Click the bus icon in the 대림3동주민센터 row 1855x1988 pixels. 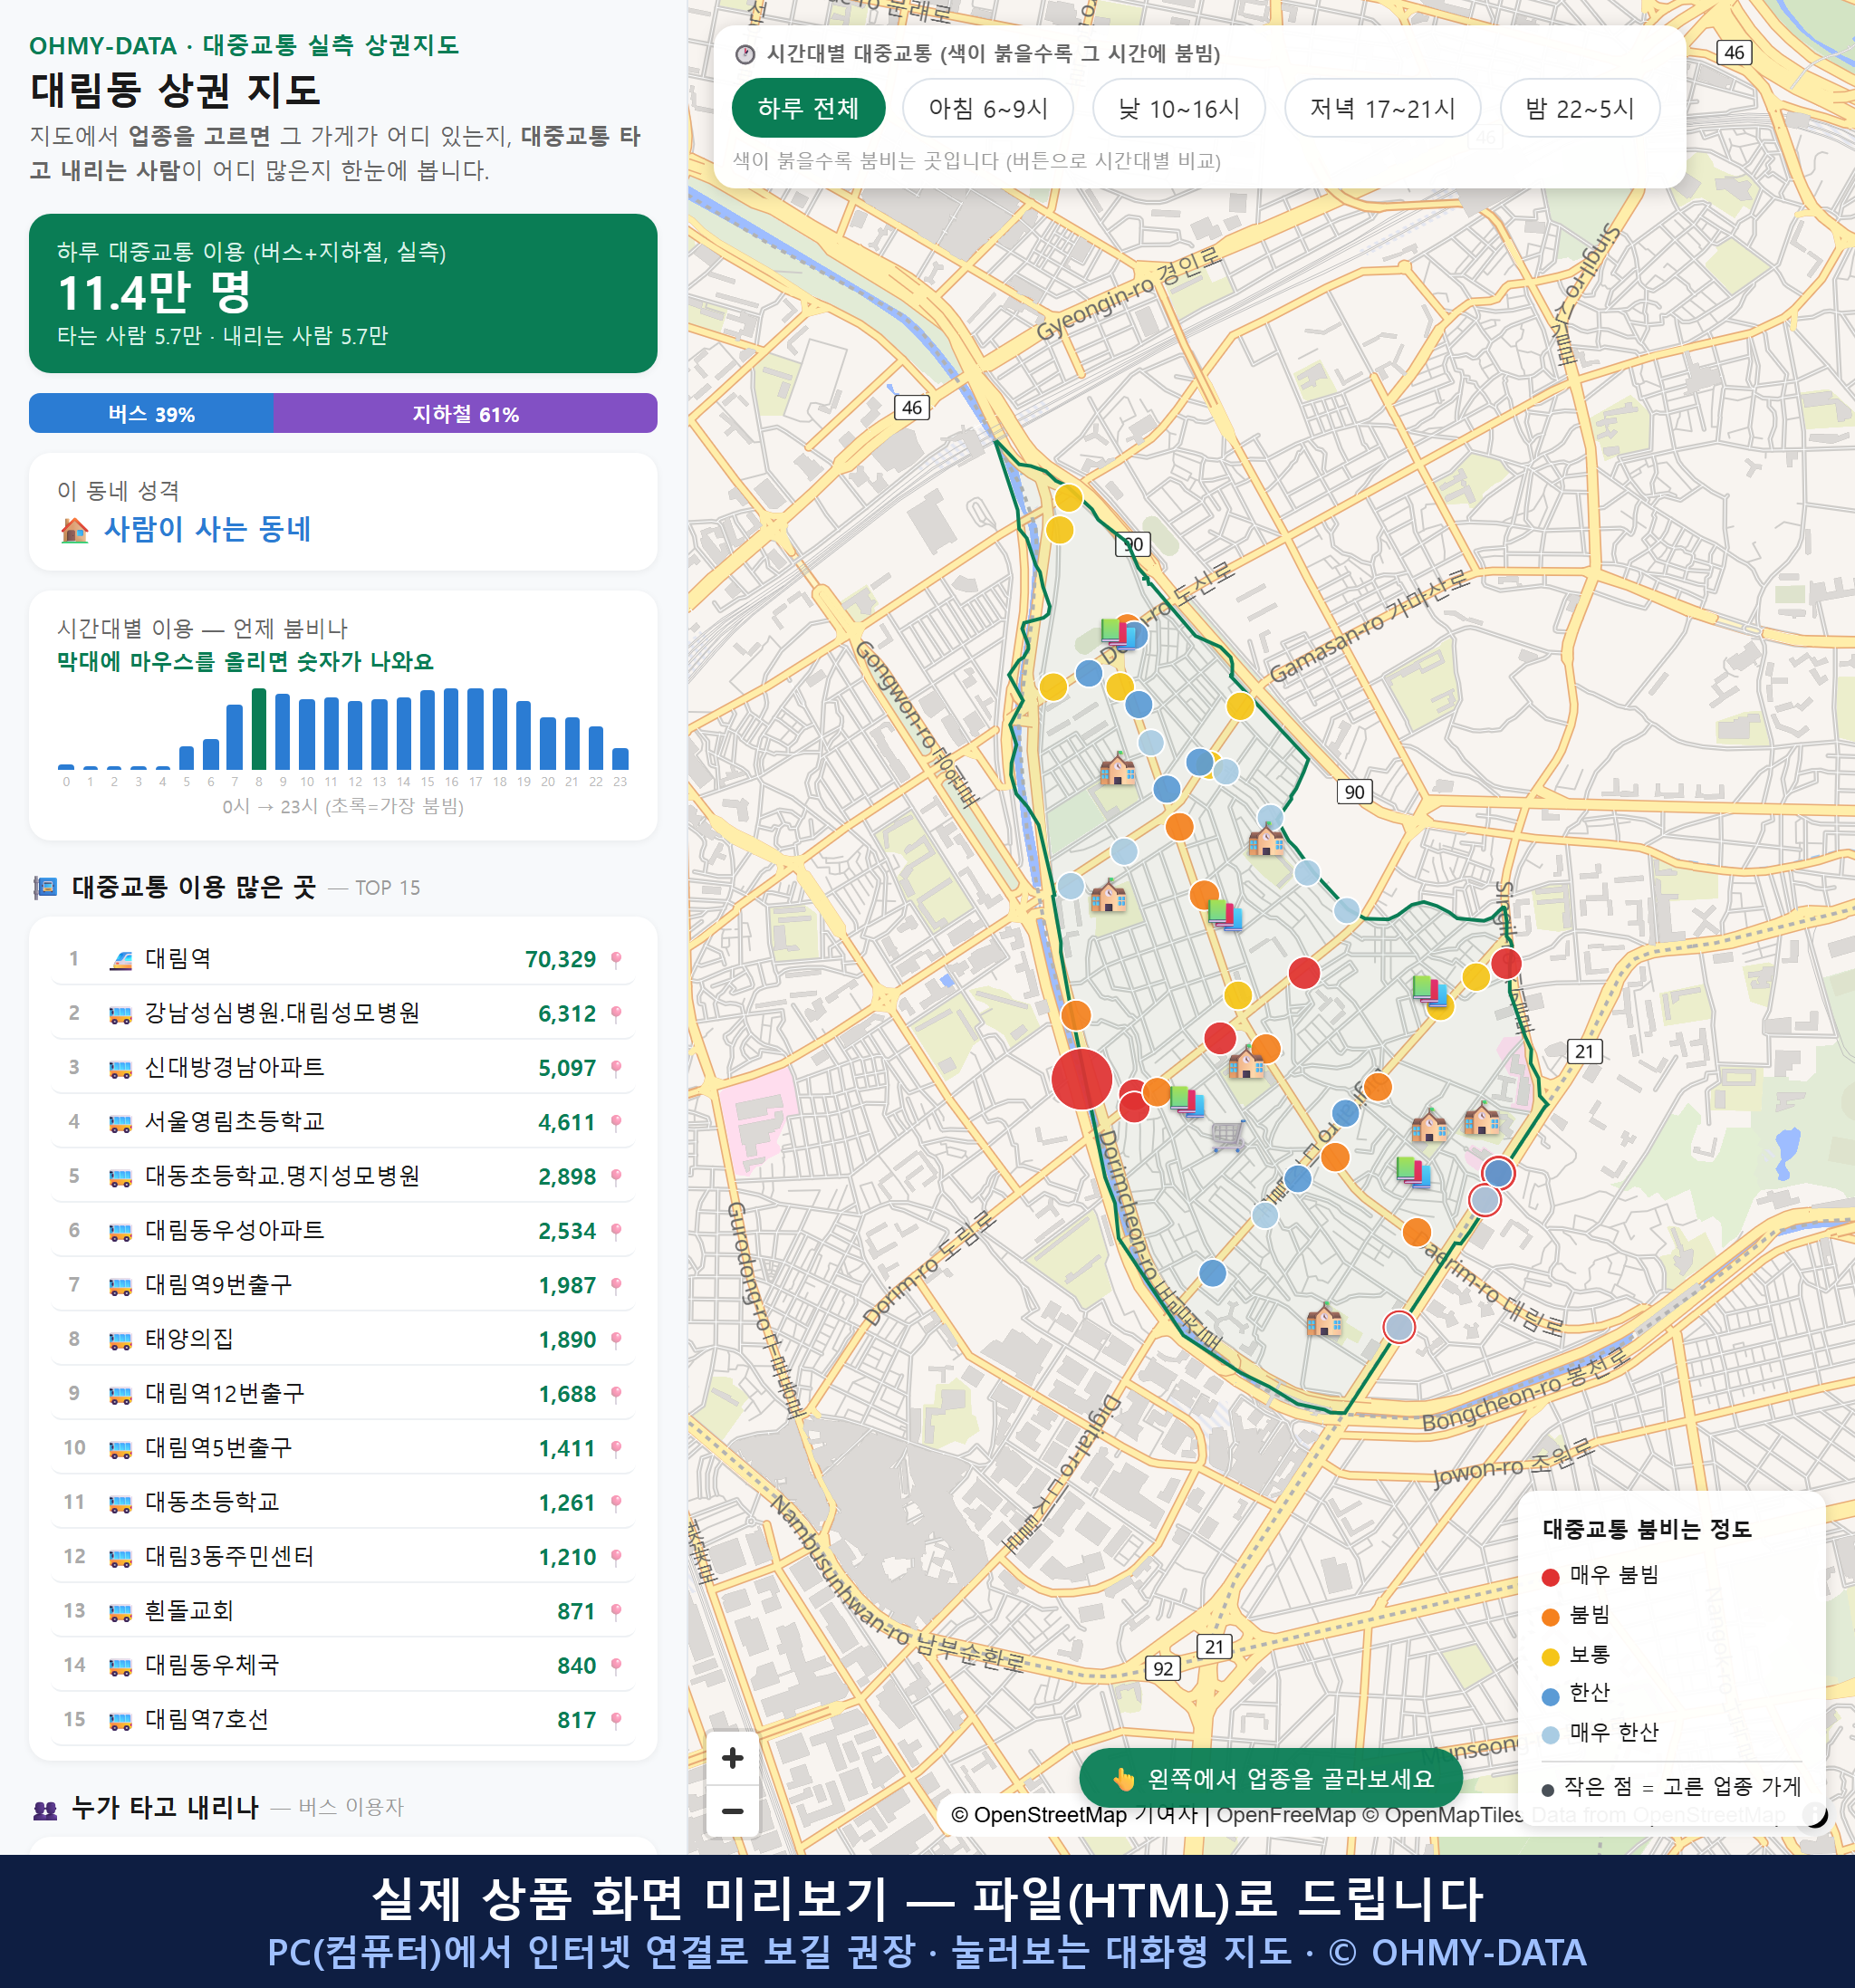(120, 1557)
